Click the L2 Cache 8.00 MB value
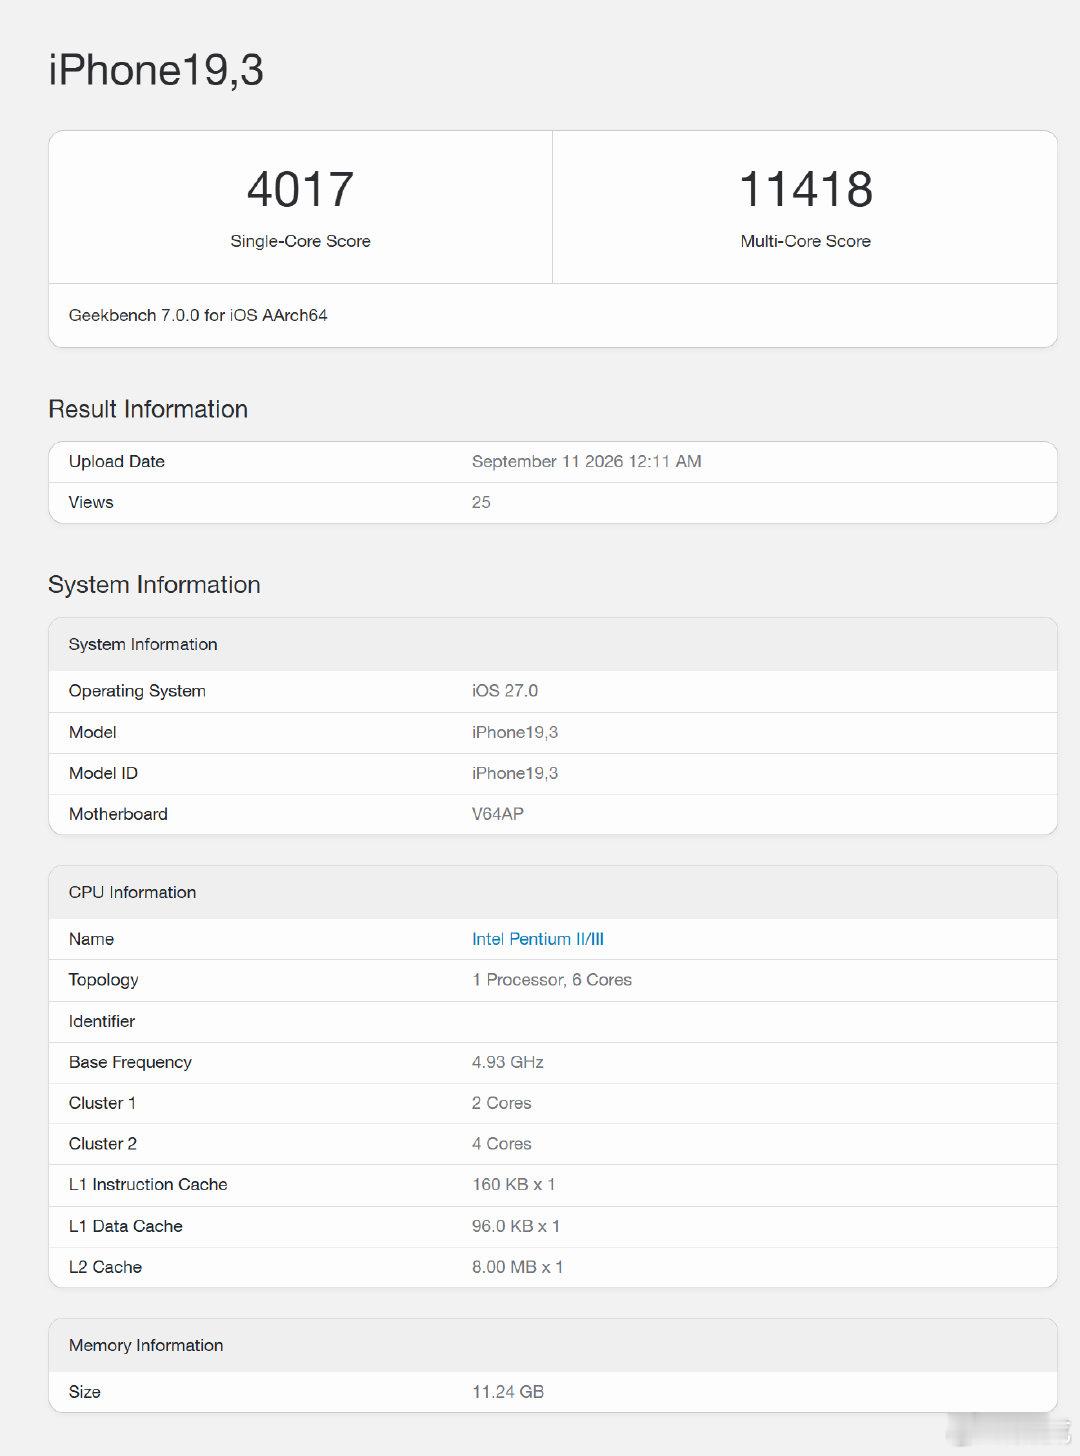 (x=518, y=1267)
